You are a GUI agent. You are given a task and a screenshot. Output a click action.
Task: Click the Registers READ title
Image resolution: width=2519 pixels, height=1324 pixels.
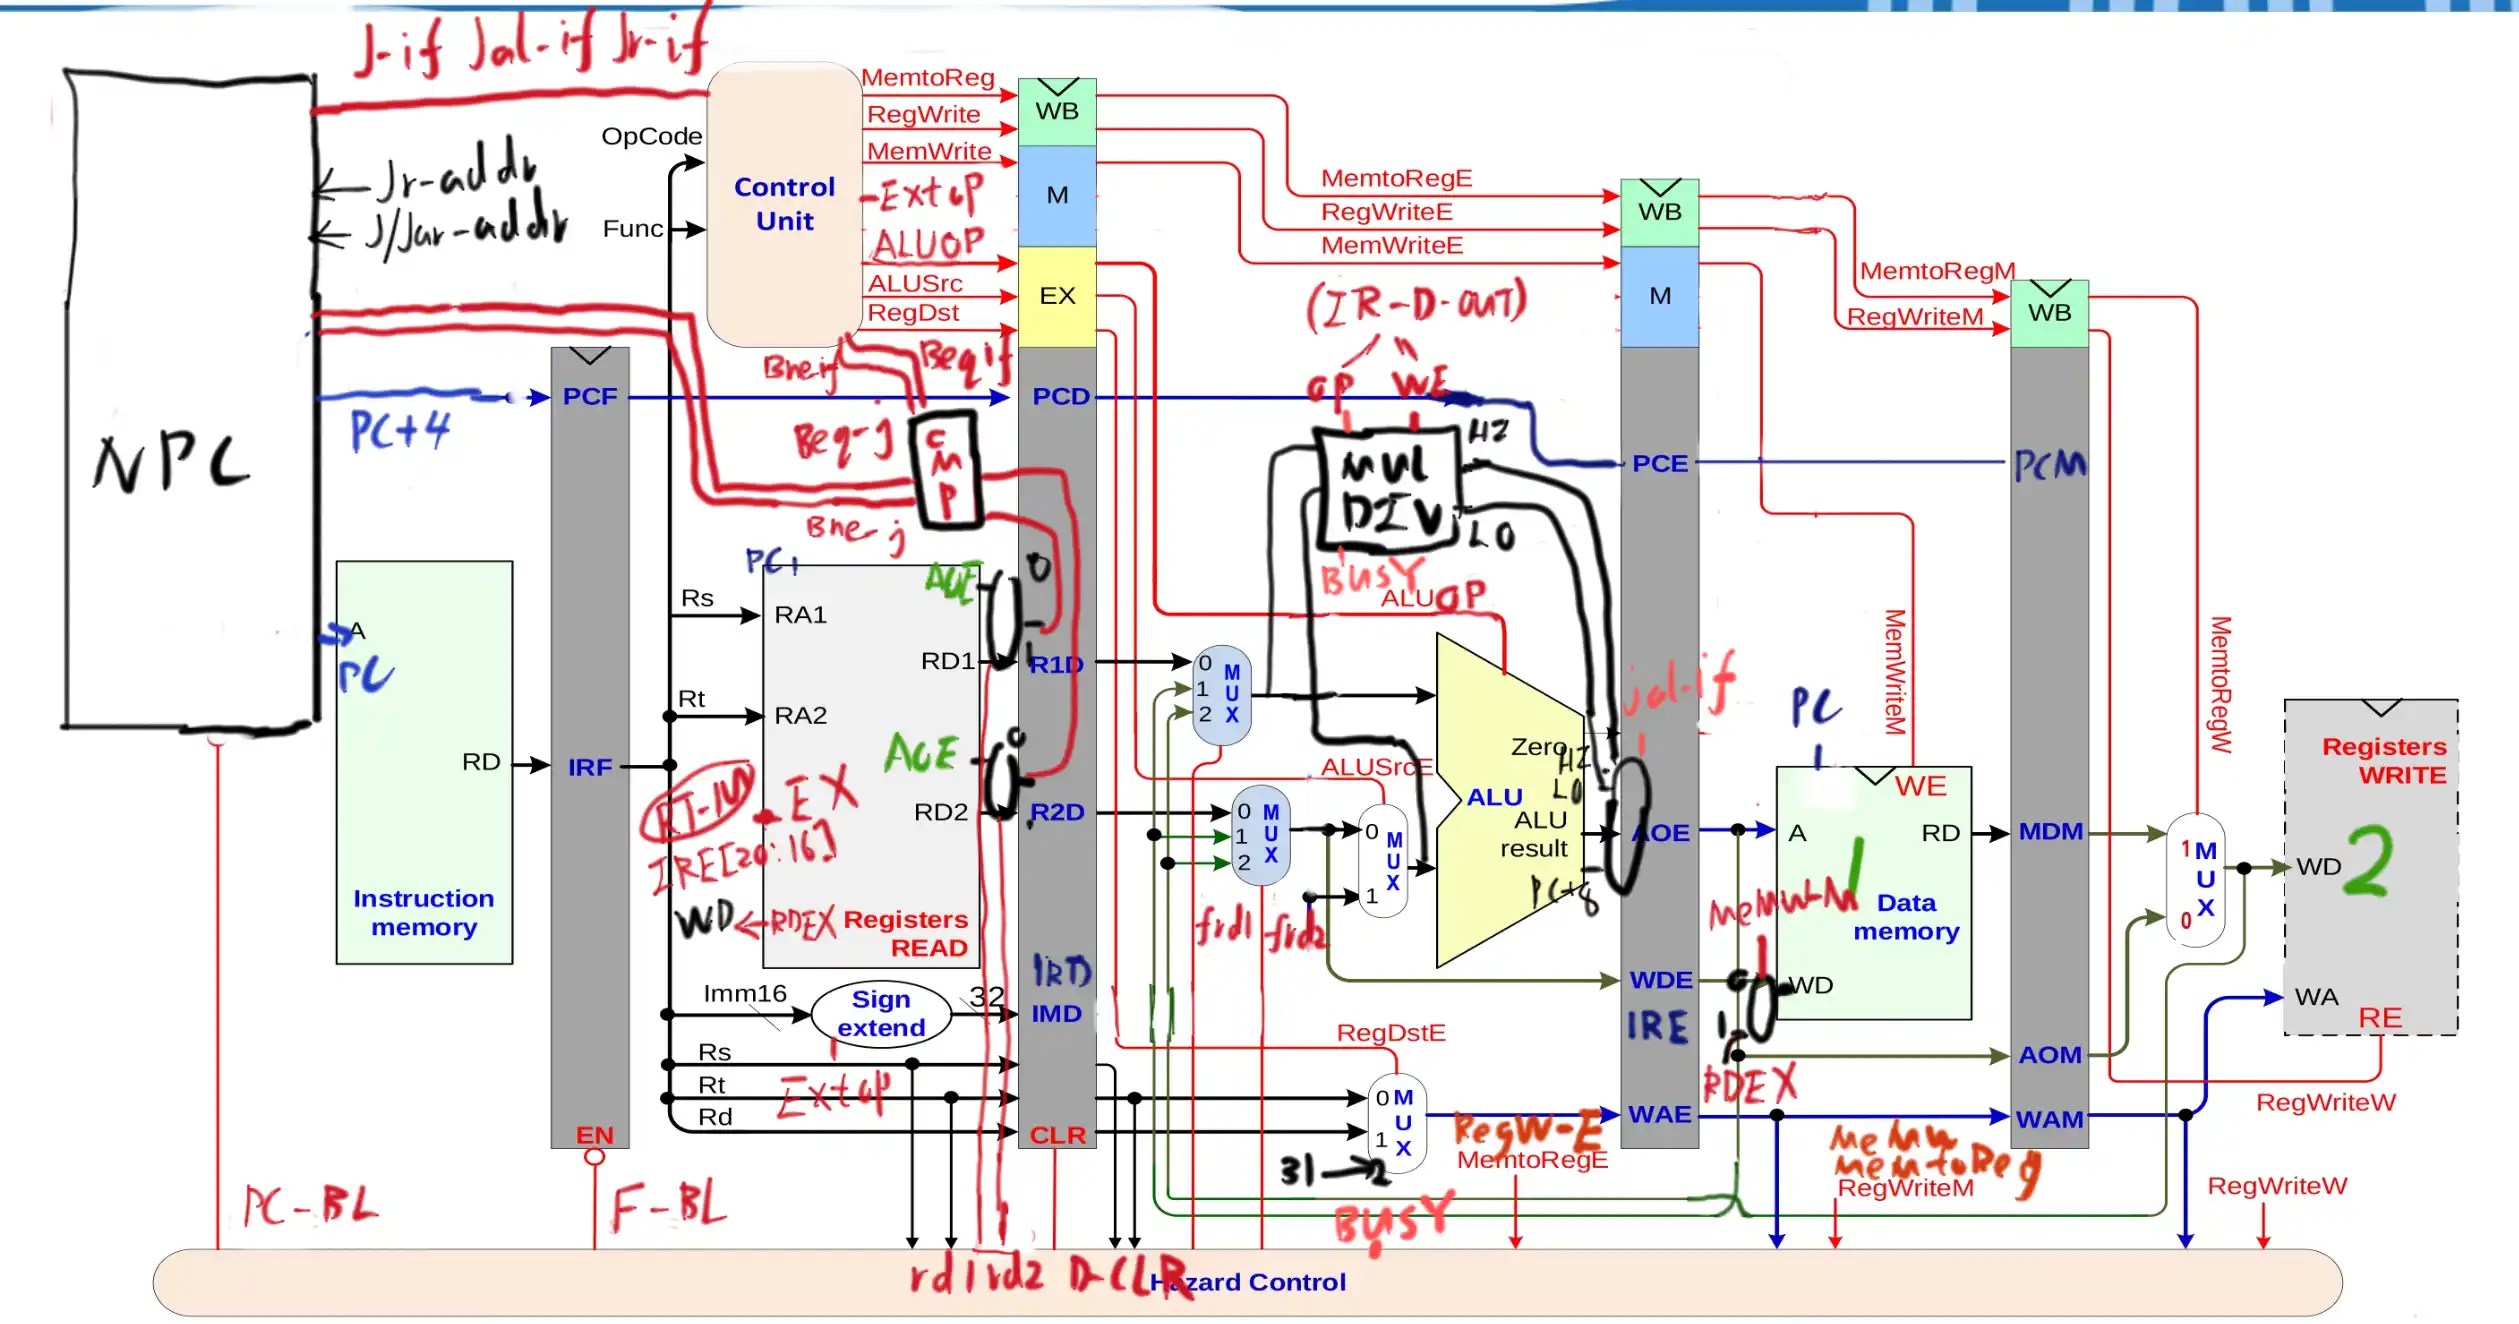[905, 933]
